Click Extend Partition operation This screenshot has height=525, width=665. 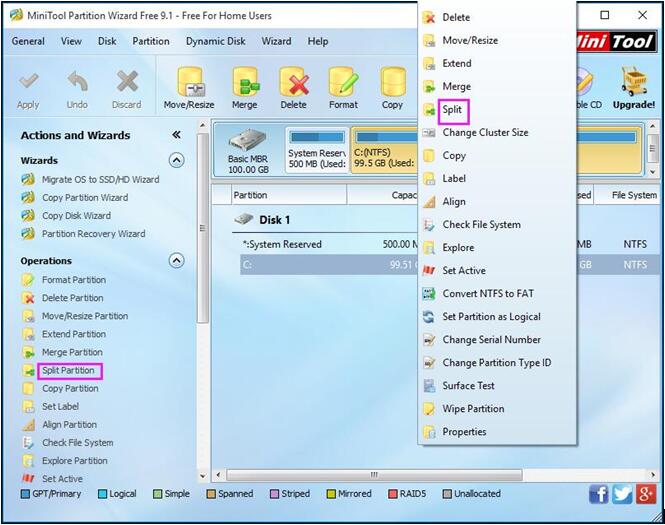click(x=74, y=334)
